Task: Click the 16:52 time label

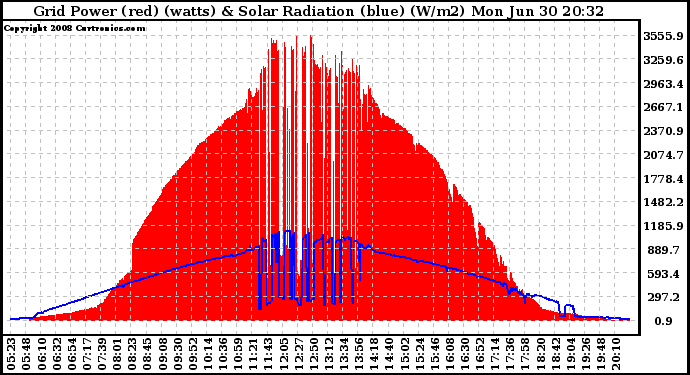Action: point(479,354)
